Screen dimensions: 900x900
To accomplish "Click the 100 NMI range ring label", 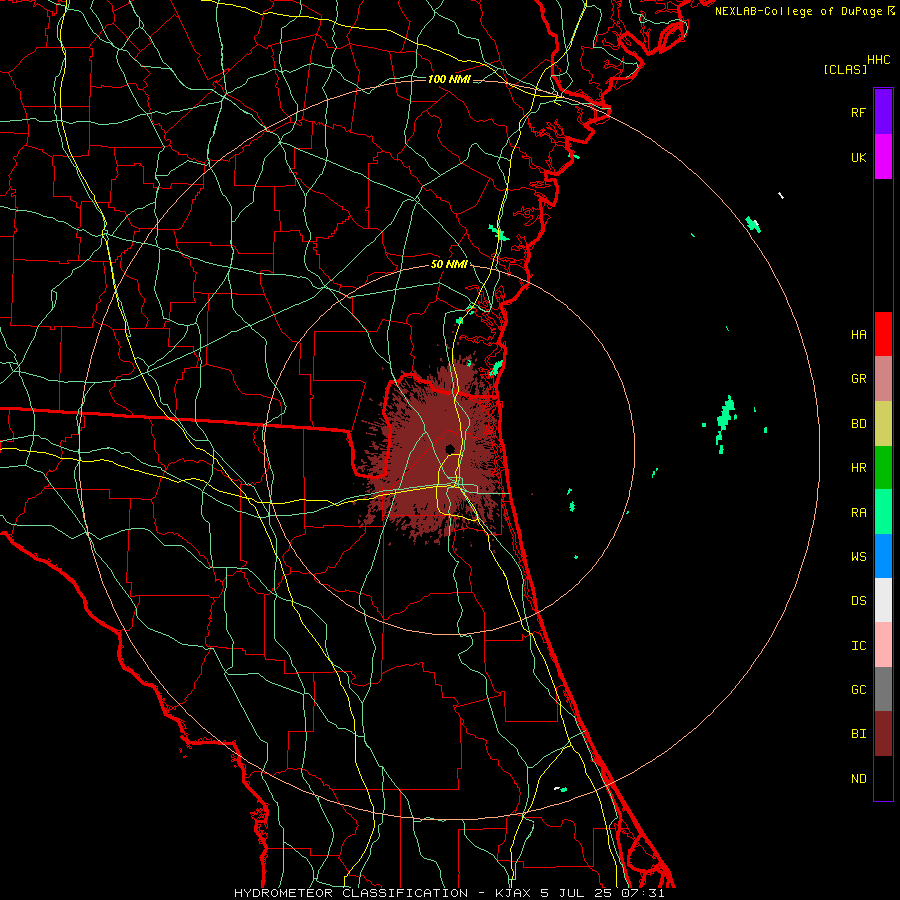I will (x=449, y=79).
